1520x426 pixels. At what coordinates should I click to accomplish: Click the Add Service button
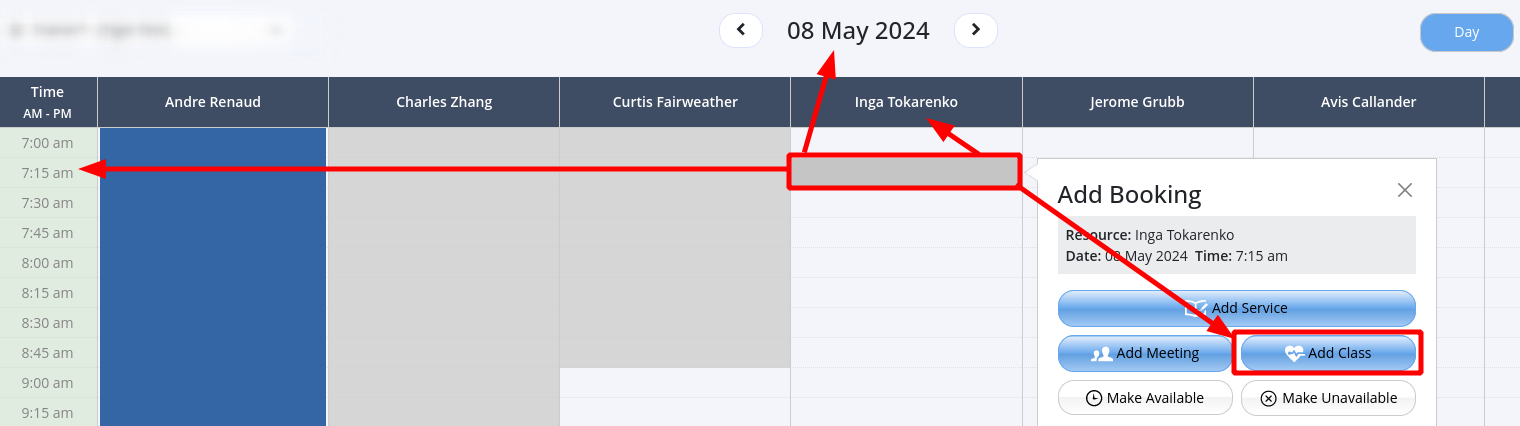point(1237,308)
